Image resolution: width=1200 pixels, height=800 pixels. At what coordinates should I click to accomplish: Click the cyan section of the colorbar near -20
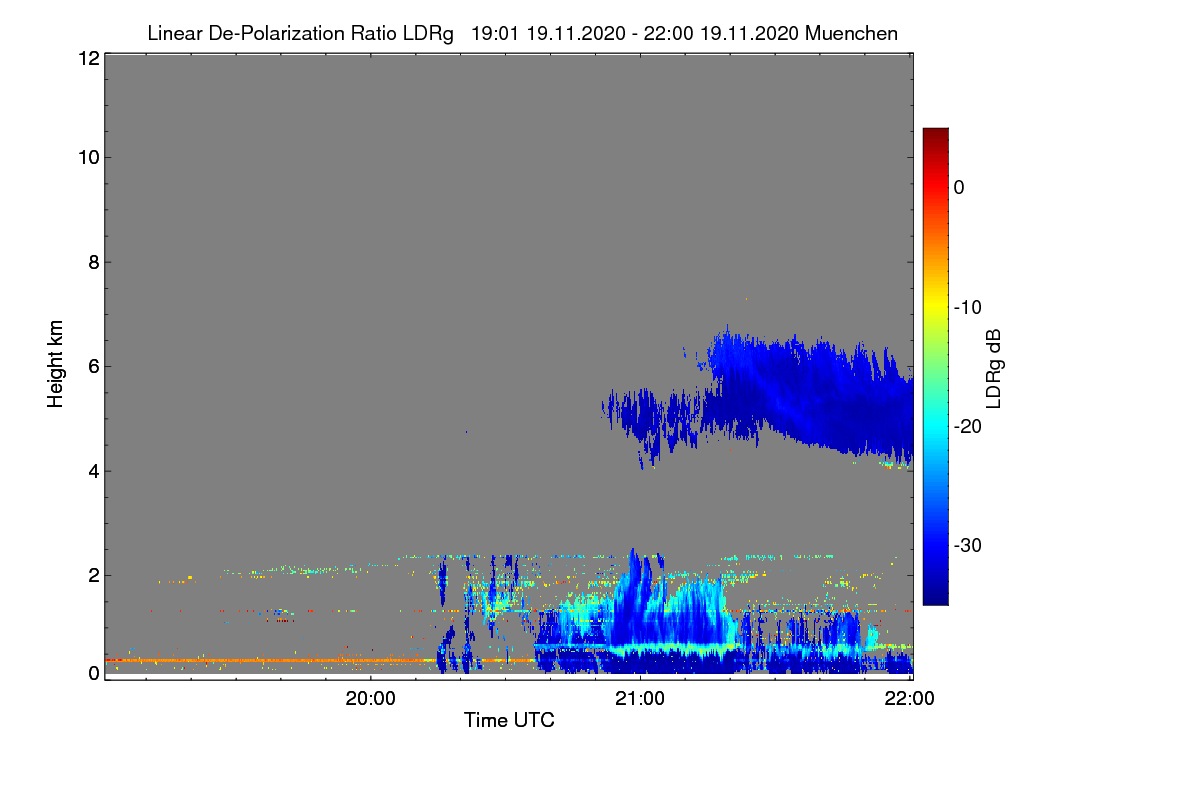(x=935, y=426)
